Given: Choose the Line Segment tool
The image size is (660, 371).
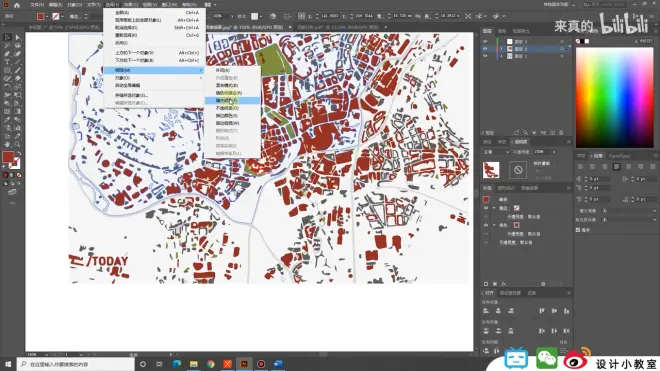Looking at the screenshot, I should (17, 62).
